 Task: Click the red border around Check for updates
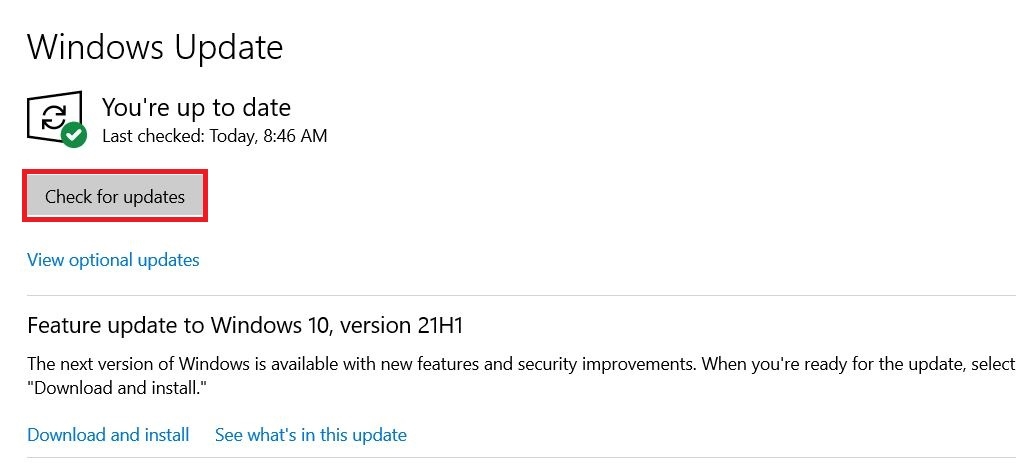tap(115, 174)
